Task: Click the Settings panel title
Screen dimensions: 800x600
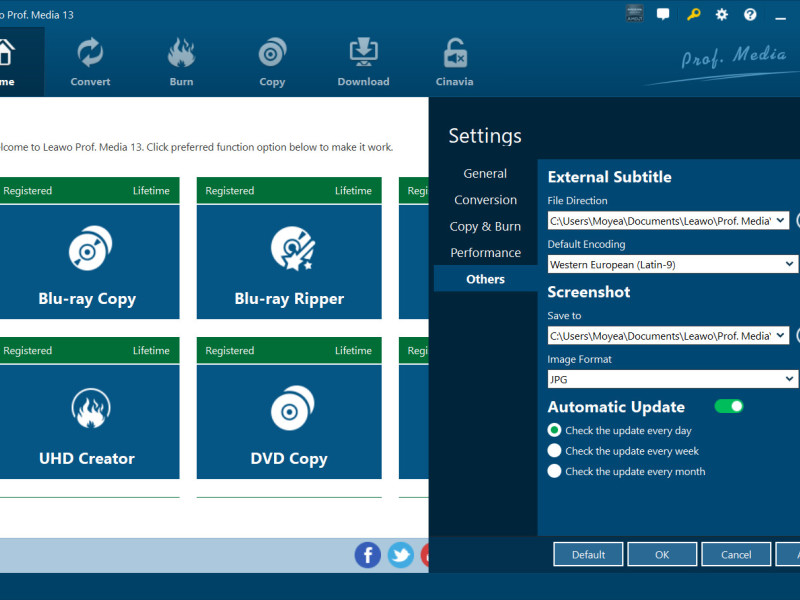Action: point(485,136)
